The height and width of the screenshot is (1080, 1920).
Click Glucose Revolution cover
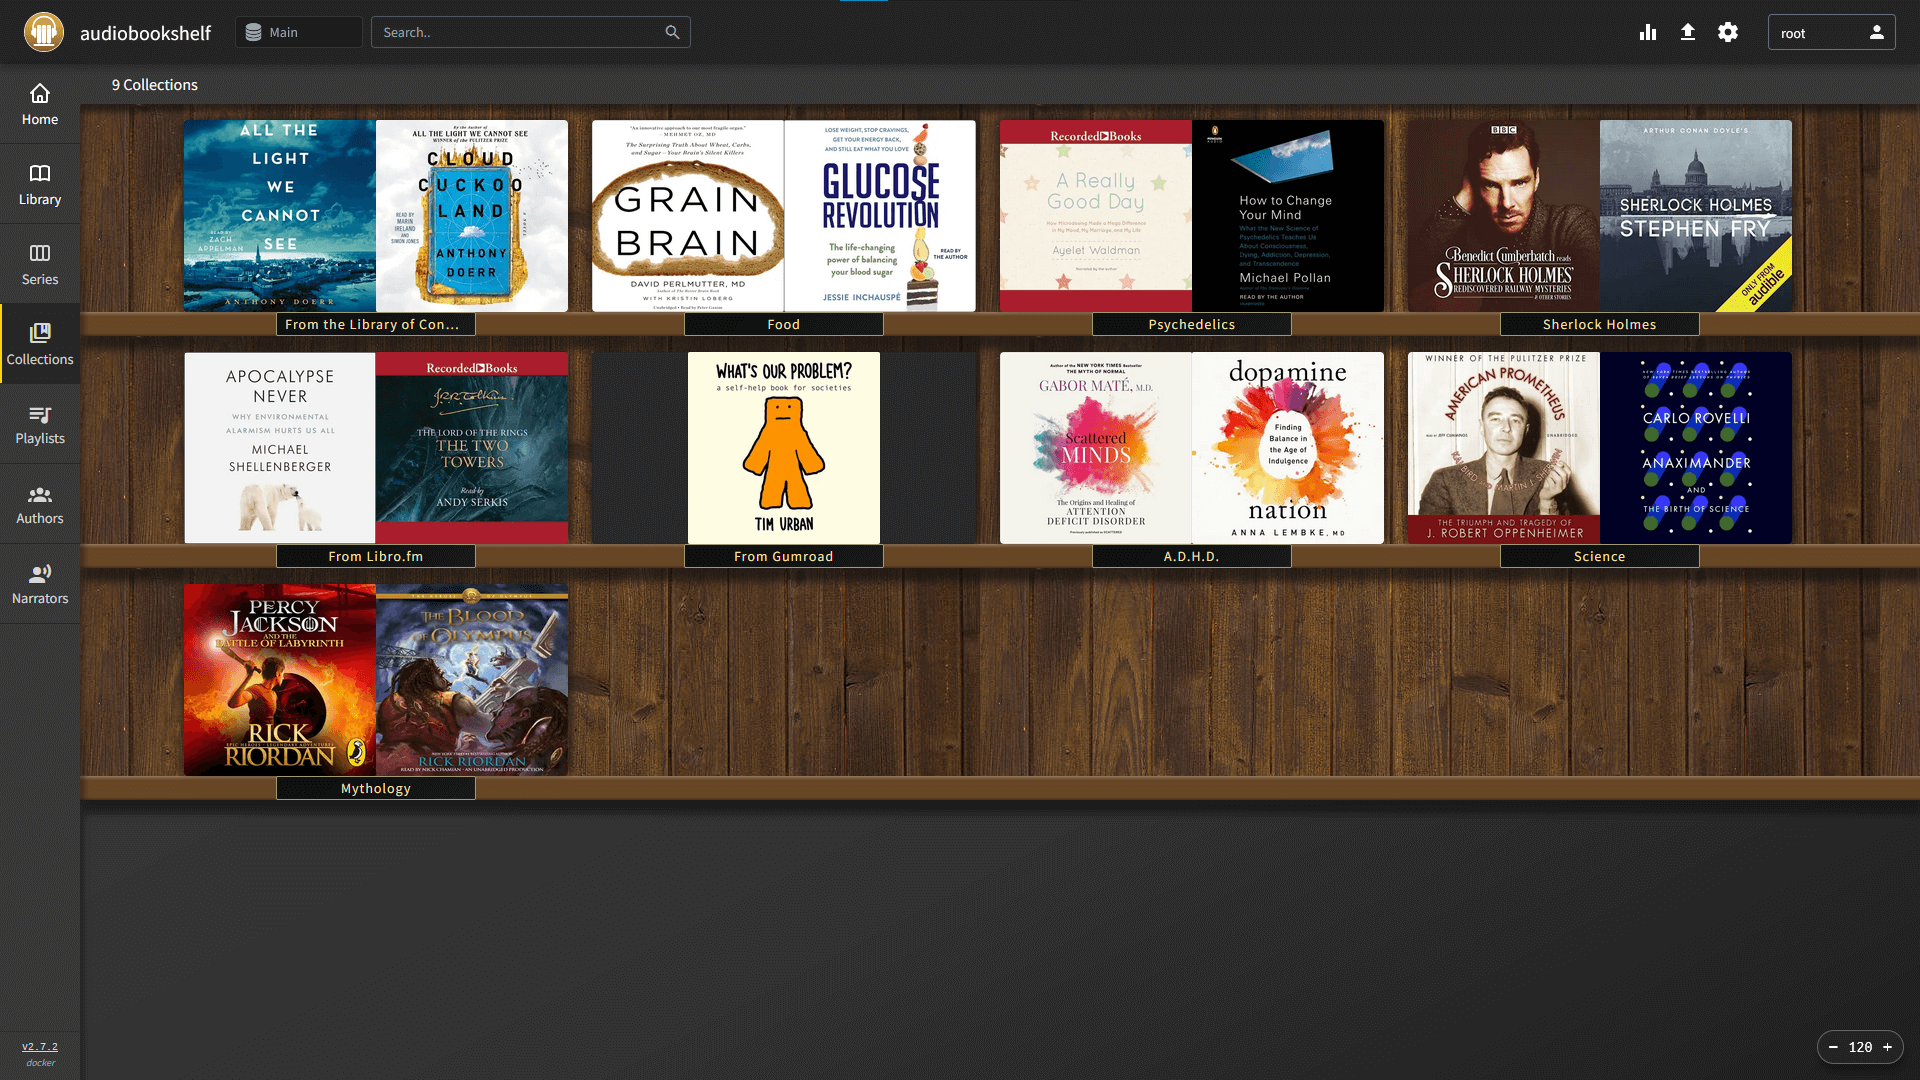(x=880, y=216)
